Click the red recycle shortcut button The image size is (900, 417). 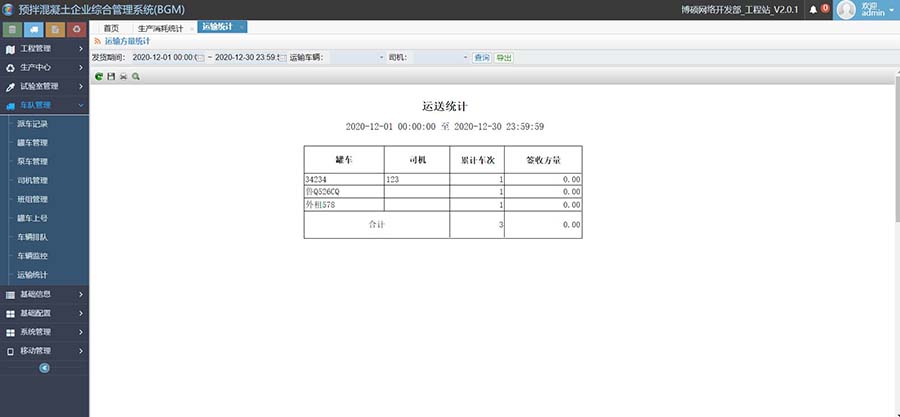pyautogui.click(x=77, y=28)
